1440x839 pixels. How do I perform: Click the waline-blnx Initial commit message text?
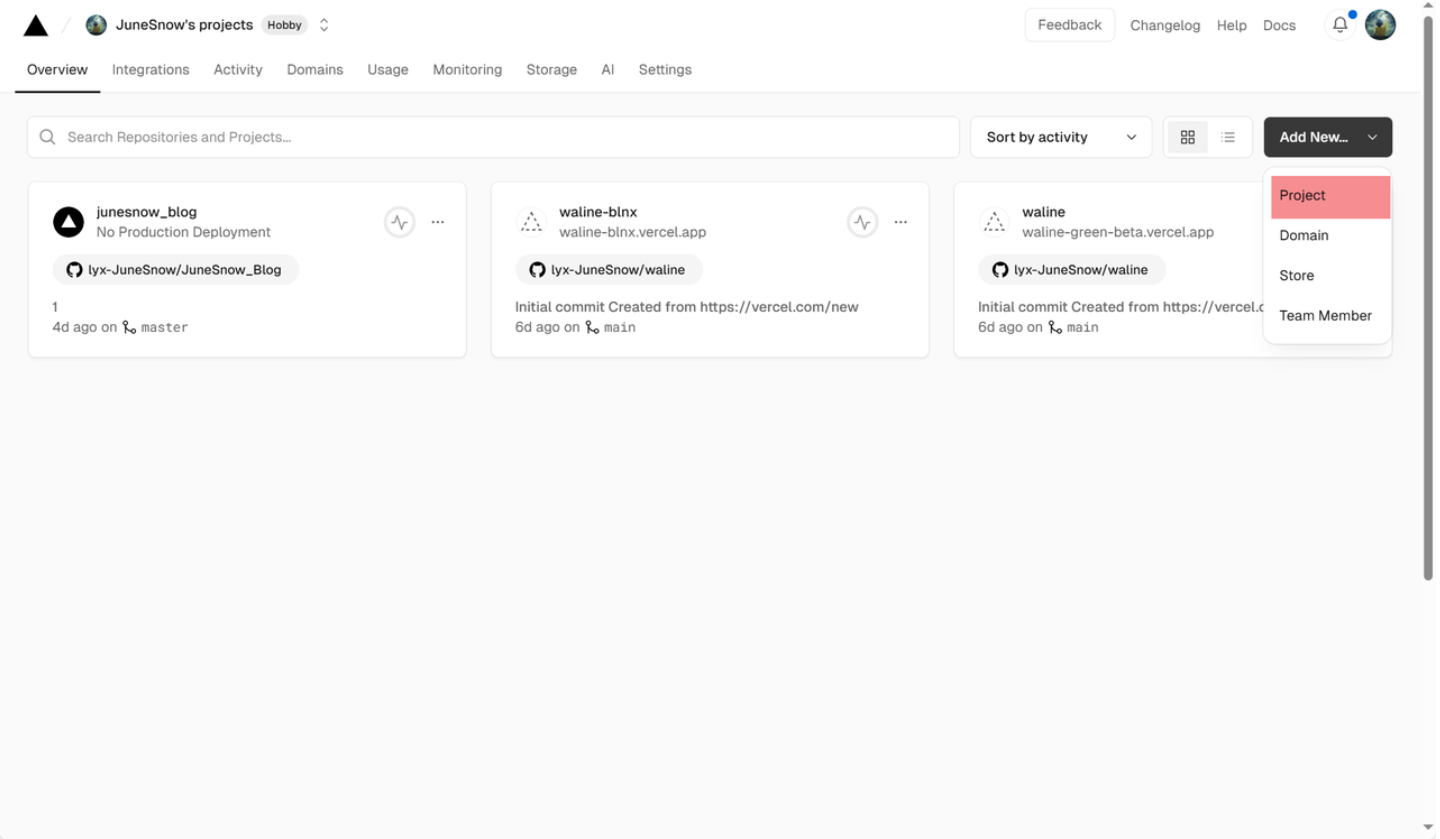pyautogui.click(x=687, y=307)
